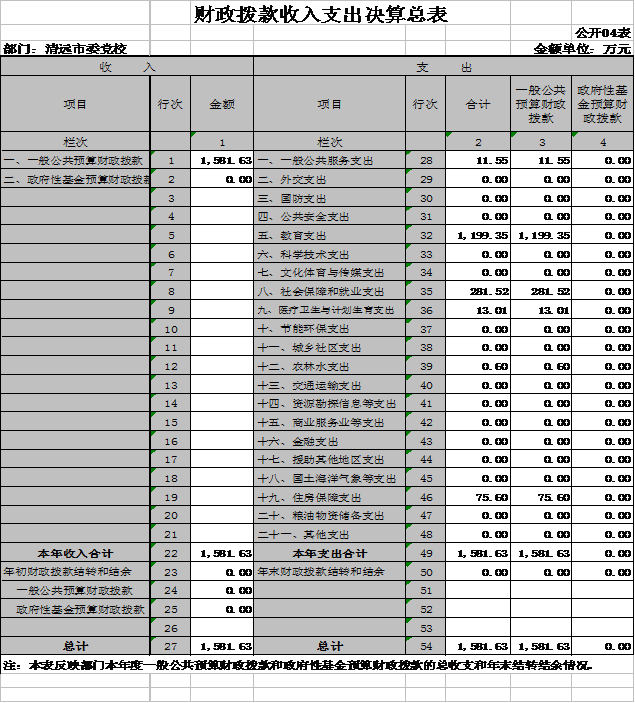Viewport: 635px width, 703px height.
Task: Select the 十二、农林水支出 cell
Action: [330, 366]
